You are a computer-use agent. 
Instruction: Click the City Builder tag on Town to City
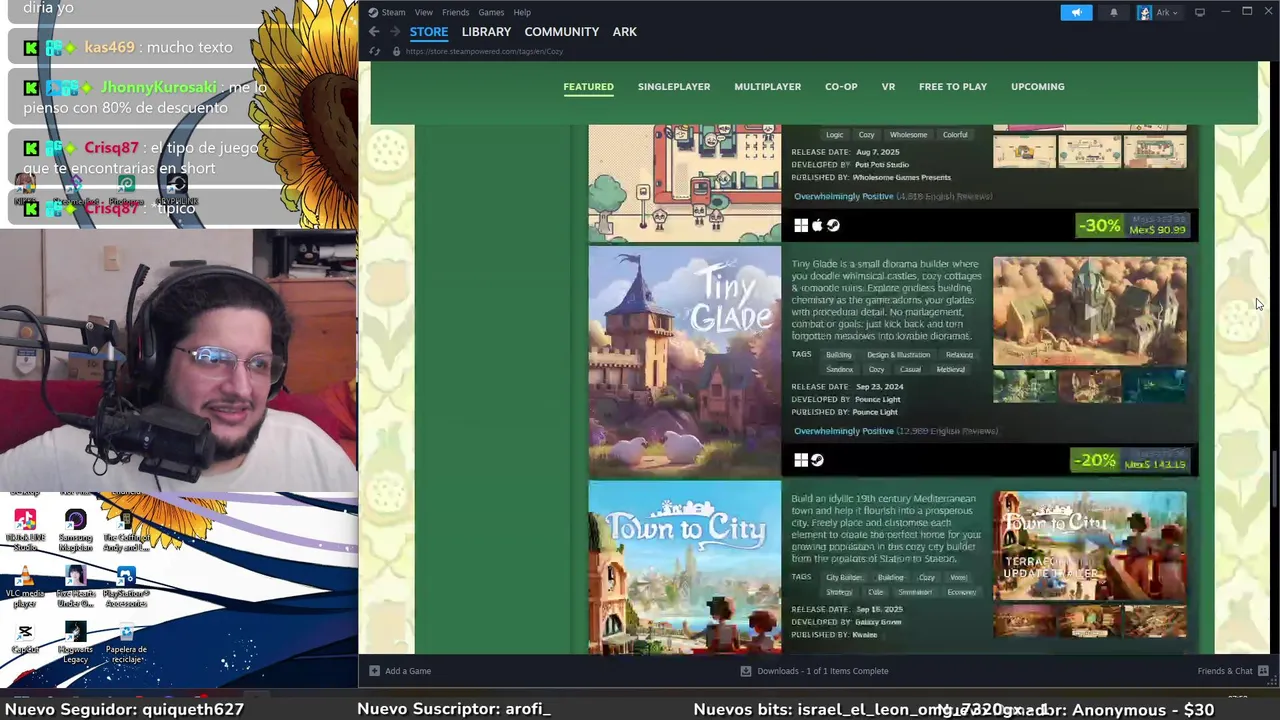coord(844,578)
